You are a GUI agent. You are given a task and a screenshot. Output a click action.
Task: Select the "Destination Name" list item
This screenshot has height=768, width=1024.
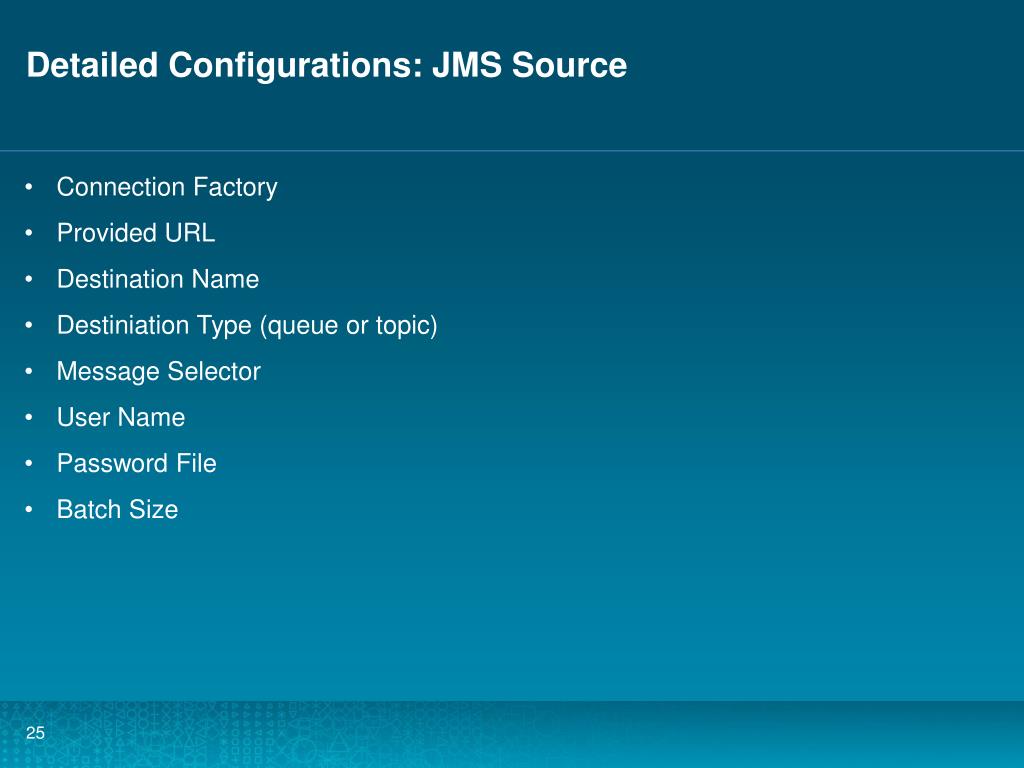pyautogui.click(x=158, y=279)
